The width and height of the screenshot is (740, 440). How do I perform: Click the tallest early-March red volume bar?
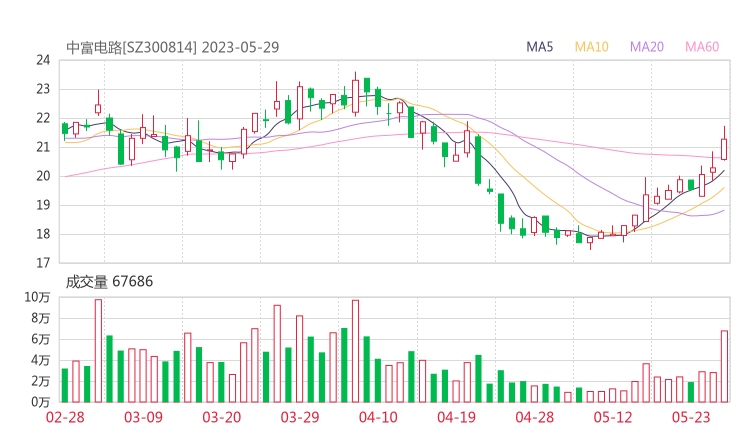coord(98,351)
